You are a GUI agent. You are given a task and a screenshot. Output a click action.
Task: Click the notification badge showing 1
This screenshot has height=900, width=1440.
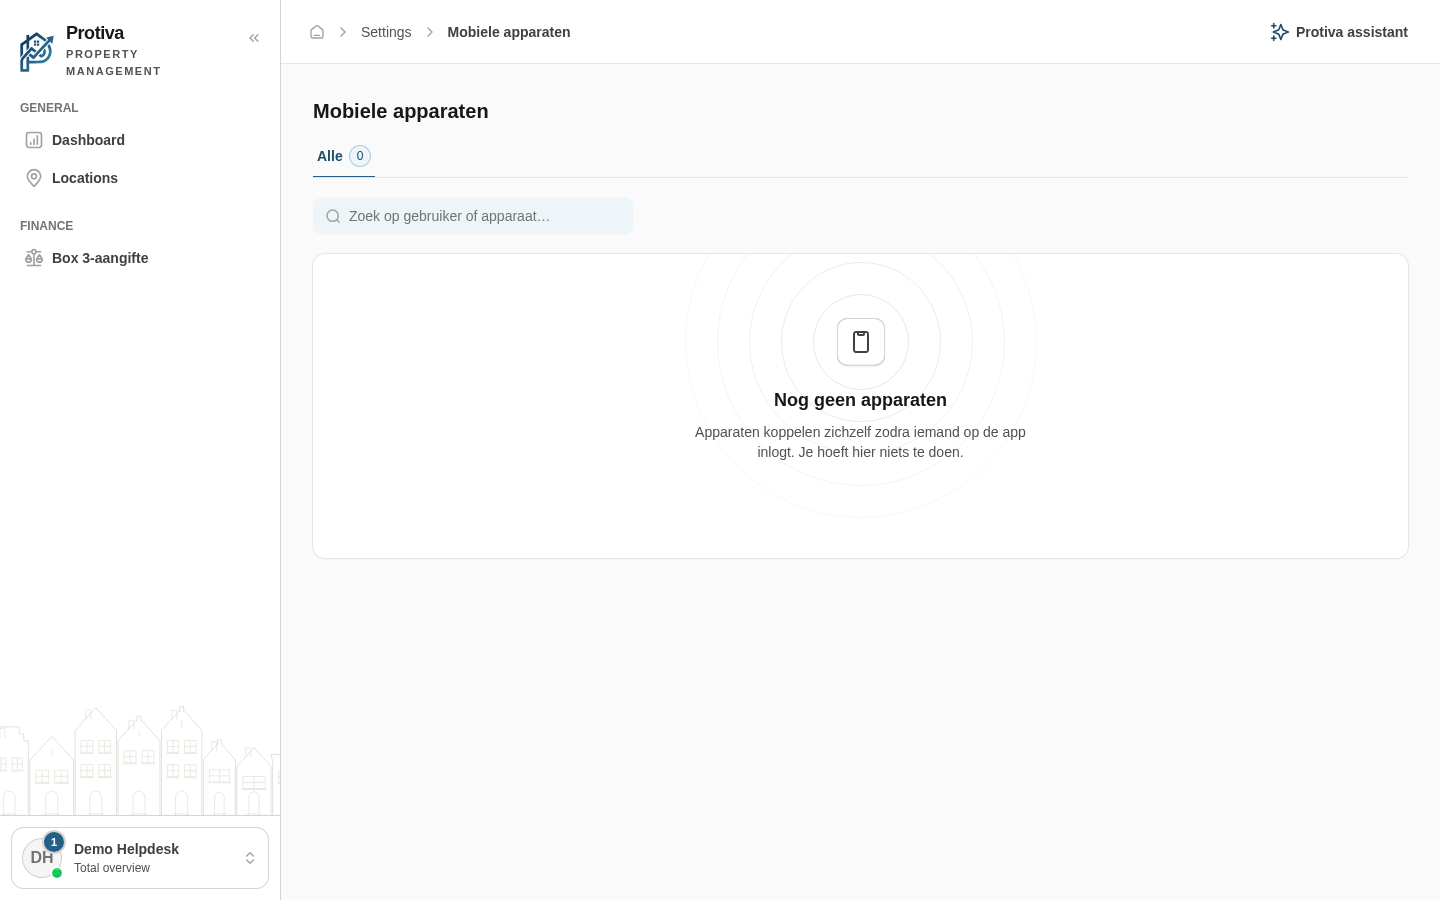point(54,842)
